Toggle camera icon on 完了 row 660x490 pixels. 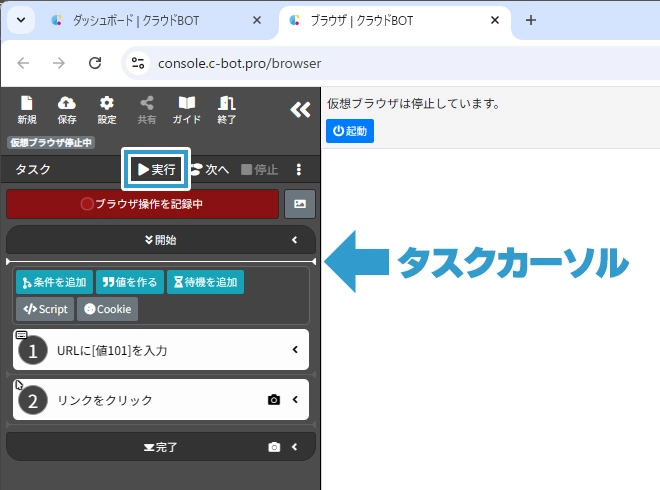[x=274, y=447]
